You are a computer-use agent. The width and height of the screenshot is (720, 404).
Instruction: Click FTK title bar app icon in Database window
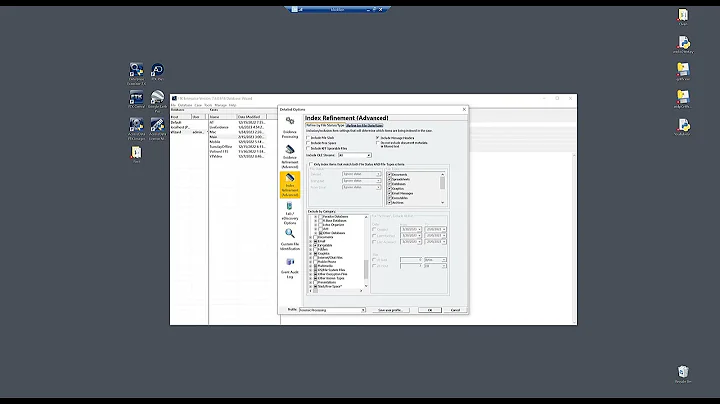point(174,98)
